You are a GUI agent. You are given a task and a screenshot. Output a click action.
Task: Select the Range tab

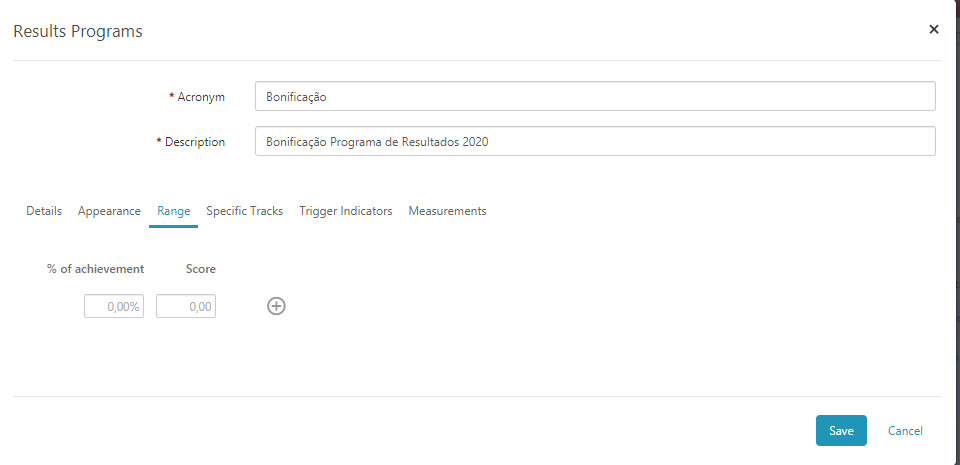(173, 211)
